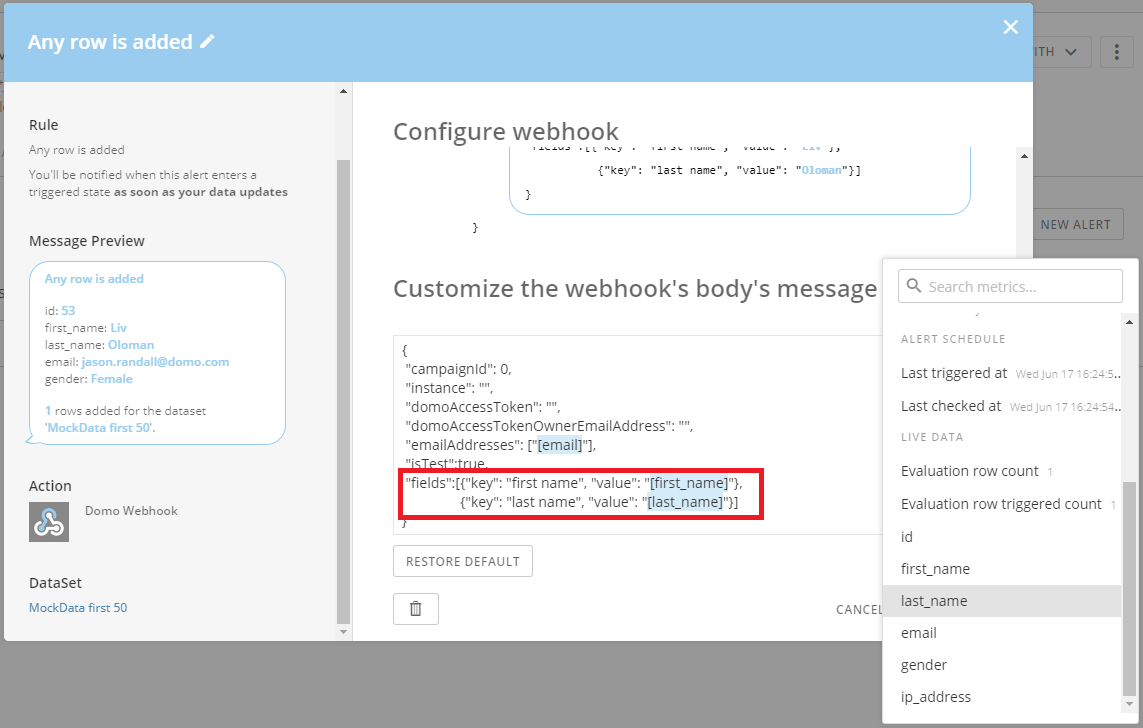Image resolution: width=1143 pixels, height=728 pixels.
Task: Click the trash icon below the webhook body
Action: [415, 608]
